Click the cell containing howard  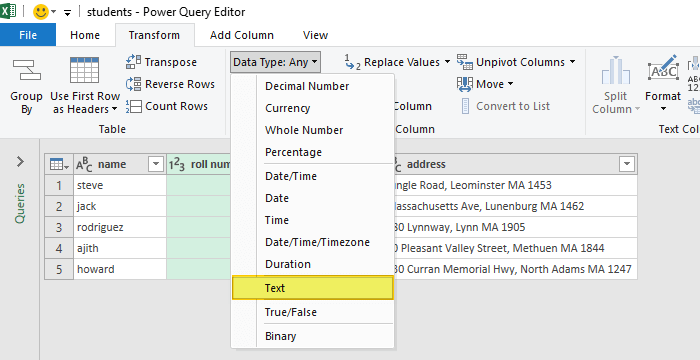pyautogui.click(x=120, y=269)
